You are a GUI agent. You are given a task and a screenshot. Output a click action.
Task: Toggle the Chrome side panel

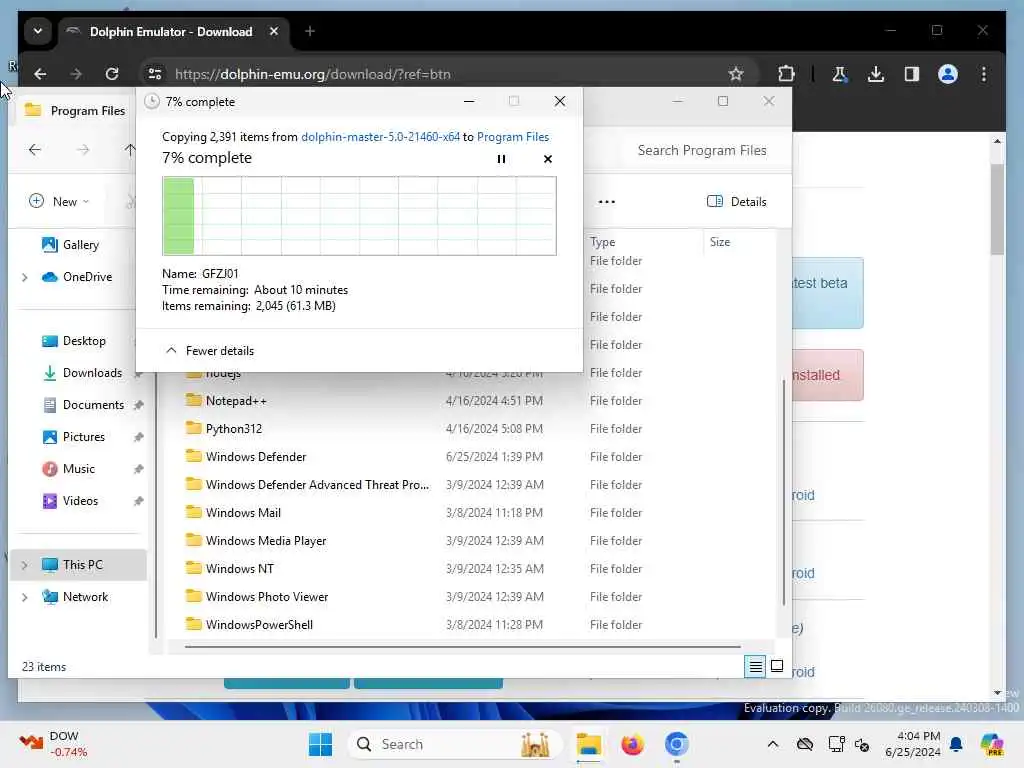pyautogui.click(x=912, y=74)
